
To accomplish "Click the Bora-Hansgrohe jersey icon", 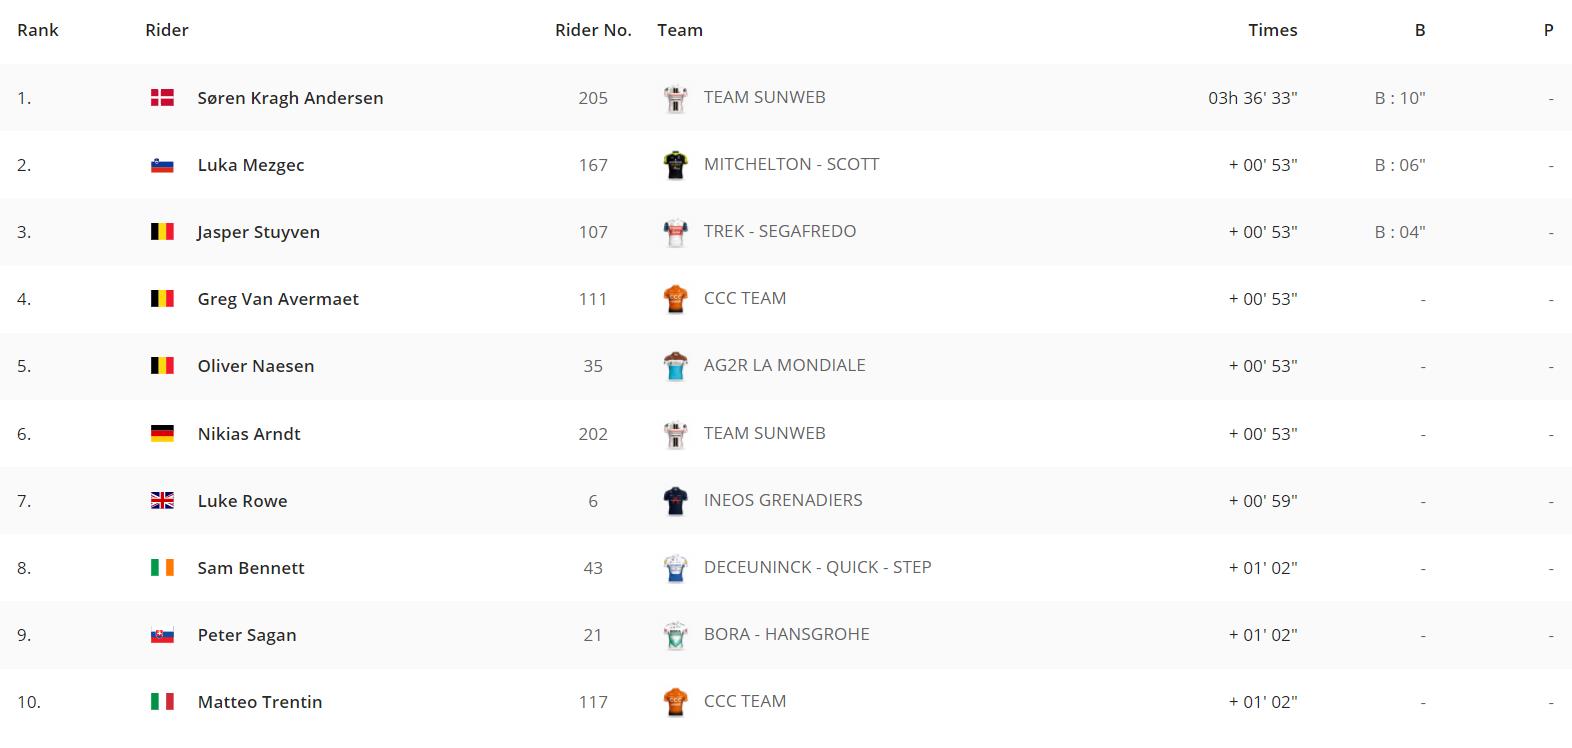I will 676,635.
